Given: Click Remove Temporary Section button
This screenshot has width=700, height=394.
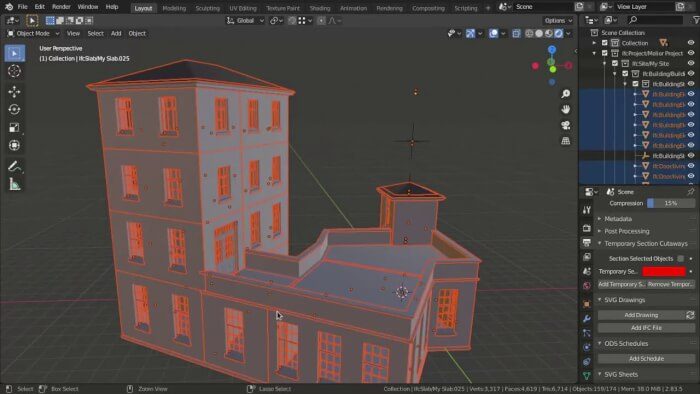Looking at the screenshot, I should point(671,284).
